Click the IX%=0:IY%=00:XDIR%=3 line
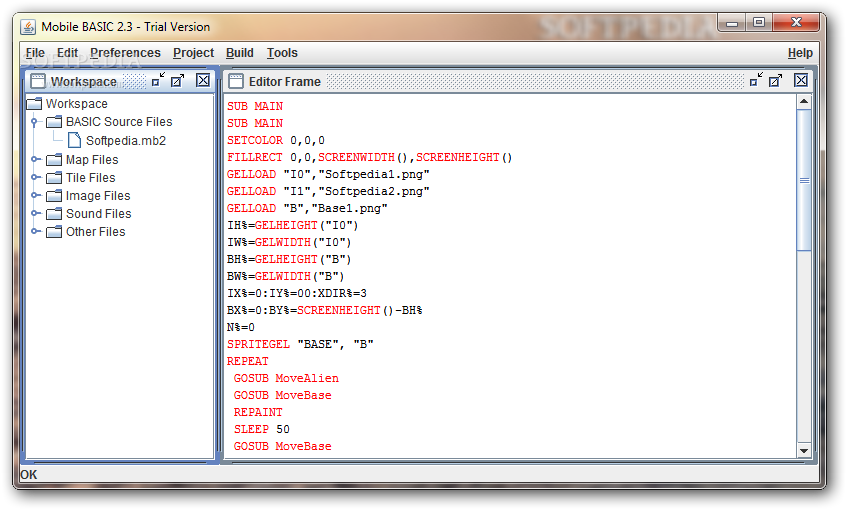Screen dimensions: 847x510 pos(297,293)
